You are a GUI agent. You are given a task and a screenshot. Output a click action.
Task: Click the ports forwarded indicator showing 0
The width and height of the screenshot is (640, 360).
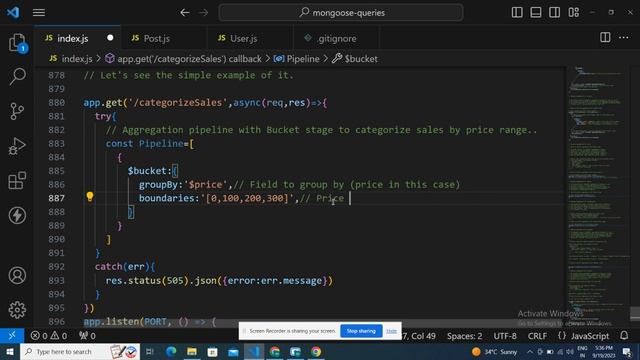[x=87, y=336]
